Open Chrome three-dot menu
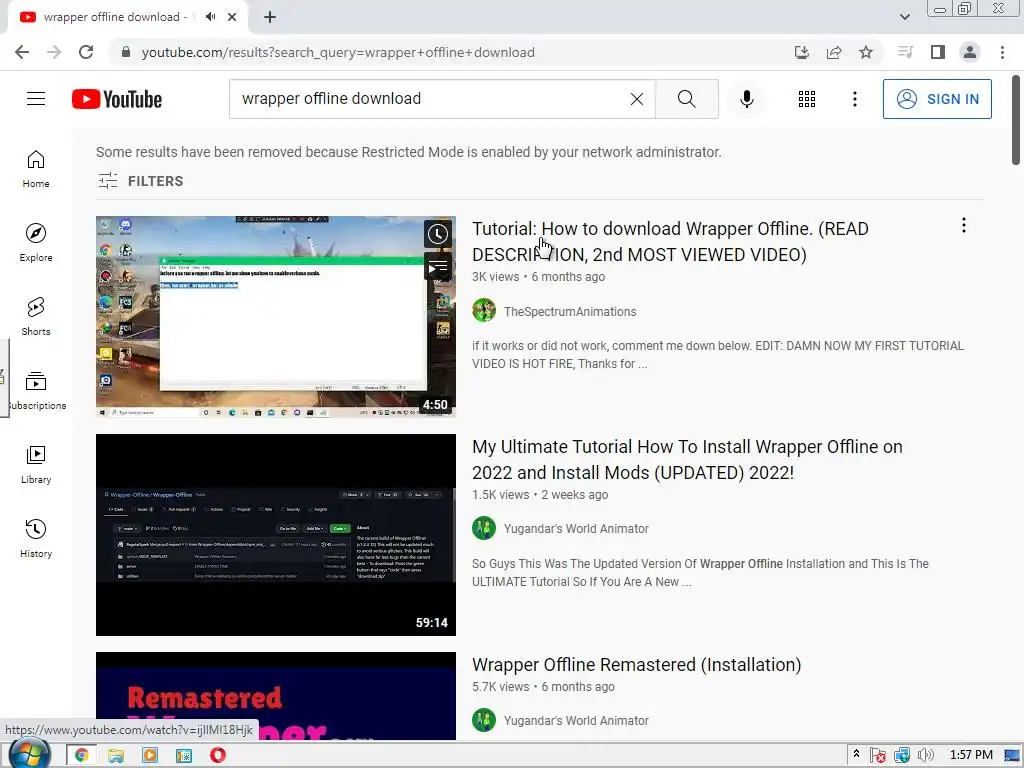The image size is (1024, 768). click(x=1002, y=52)
